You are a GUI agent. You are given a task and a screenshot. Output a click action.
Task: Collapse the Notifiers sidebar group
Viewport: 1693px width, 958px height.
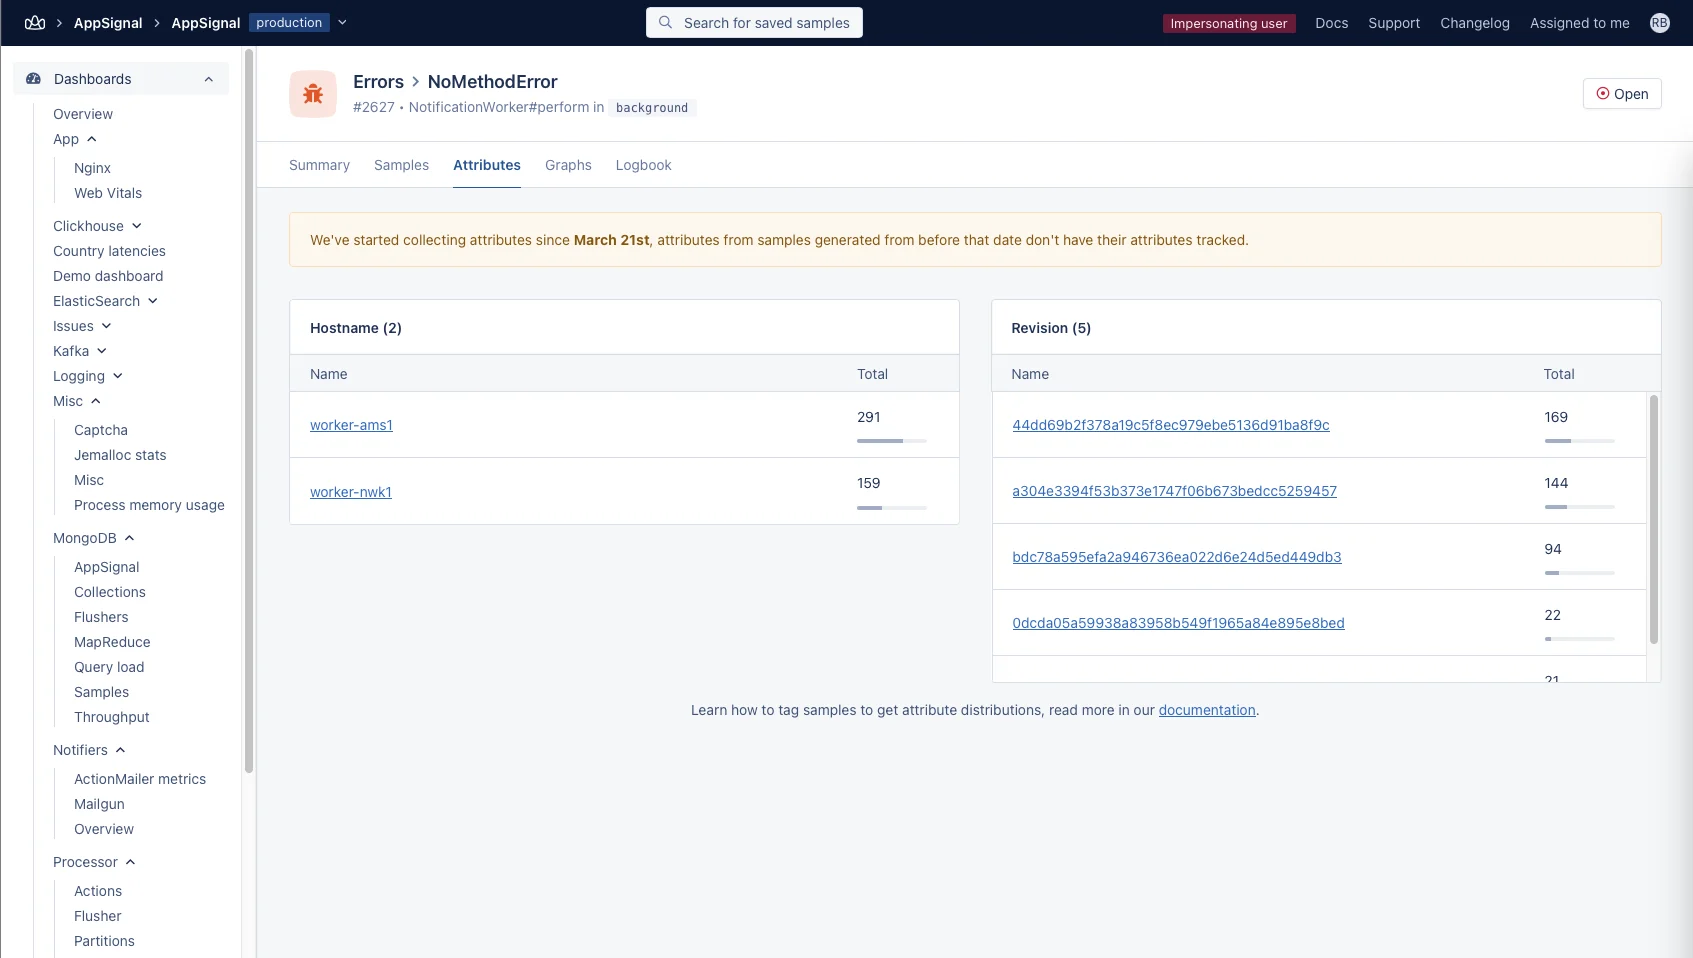pos(121,750)
